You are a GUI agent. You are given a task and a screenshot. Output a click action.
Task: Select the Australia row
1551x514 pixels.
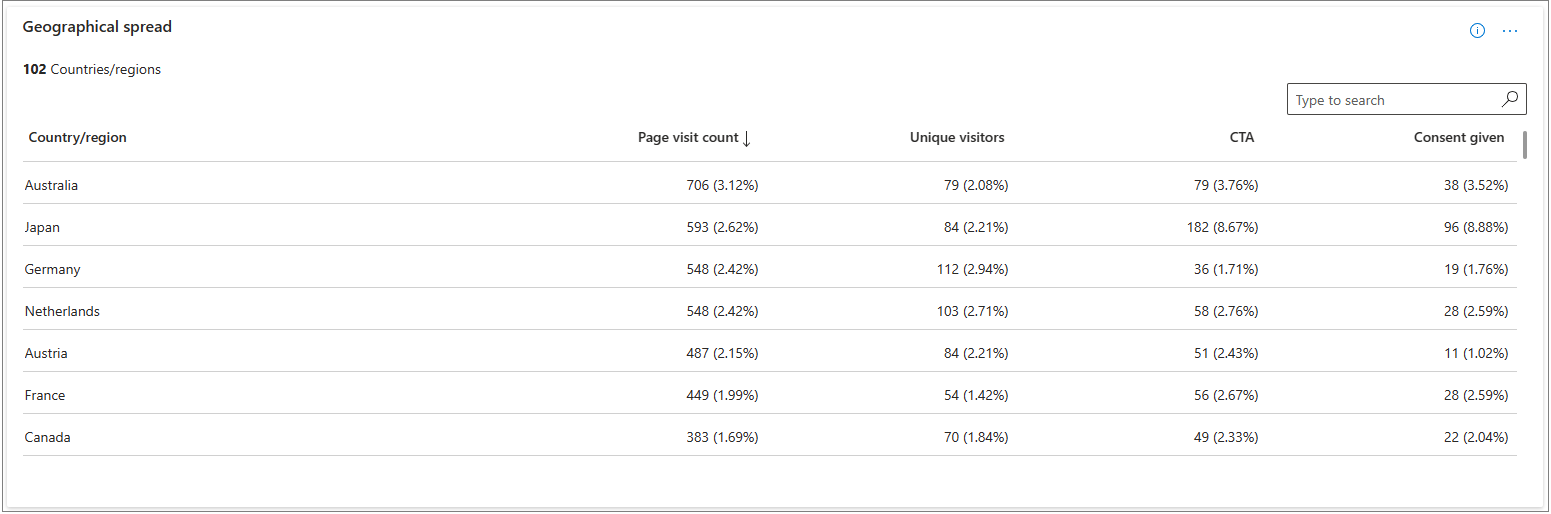[52, 185]
